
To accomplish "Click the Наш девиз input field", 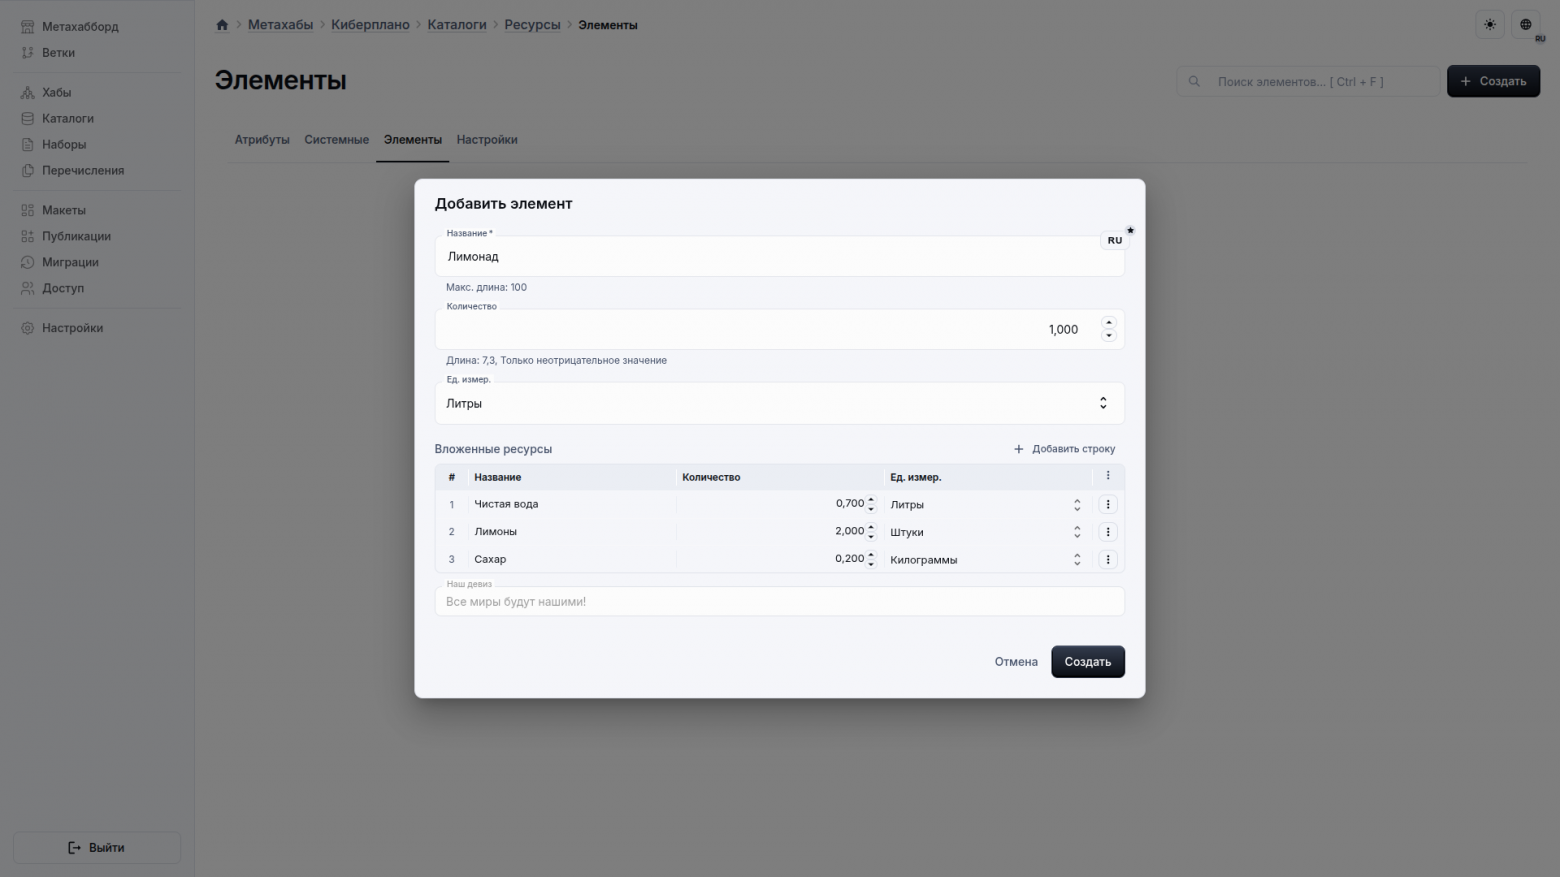I will [x=779, y=602].
